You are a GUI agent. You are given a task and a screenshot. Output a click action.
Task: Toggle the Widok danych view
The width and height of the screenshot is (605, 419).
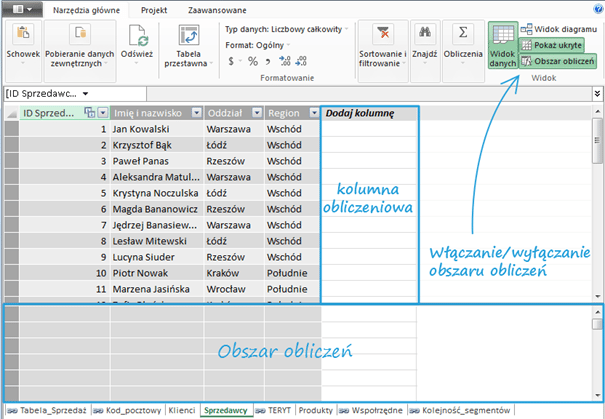(x=503, y=46)
